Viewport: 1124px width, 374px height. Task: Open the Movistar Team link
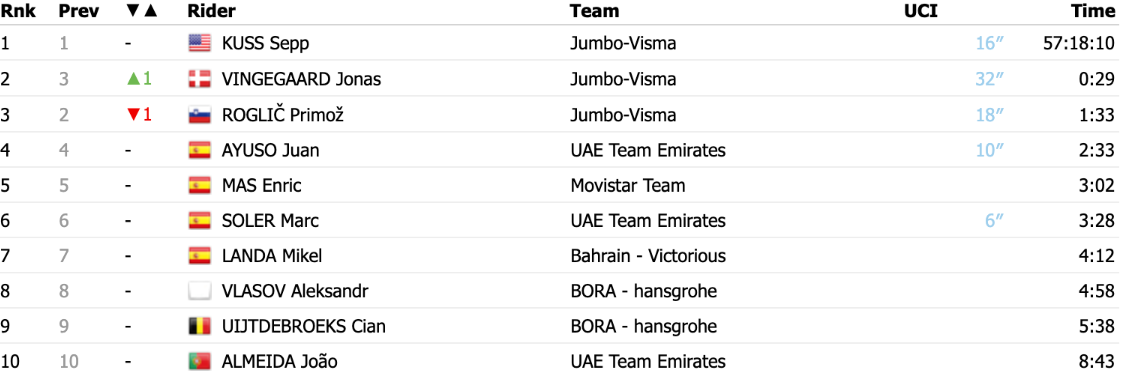pos(628,186)
